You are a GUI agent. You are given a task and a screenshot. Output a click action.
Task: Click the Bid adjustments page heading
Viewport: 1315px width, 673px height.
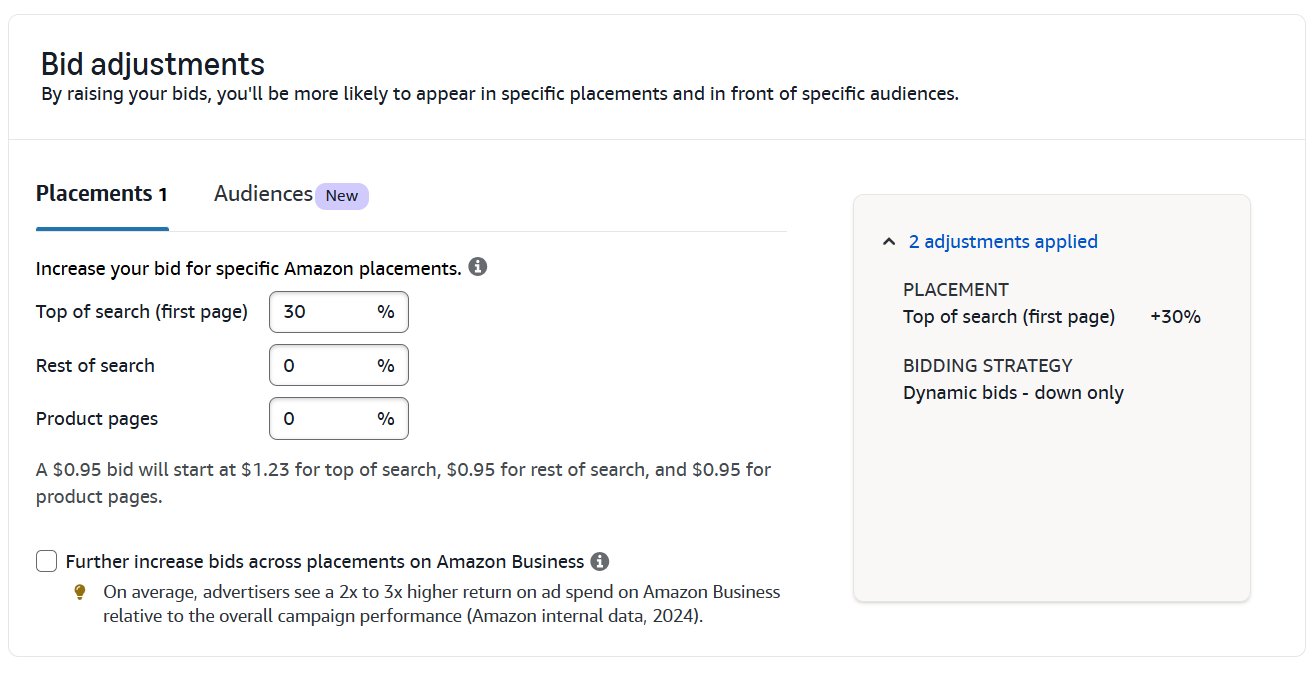151,63
